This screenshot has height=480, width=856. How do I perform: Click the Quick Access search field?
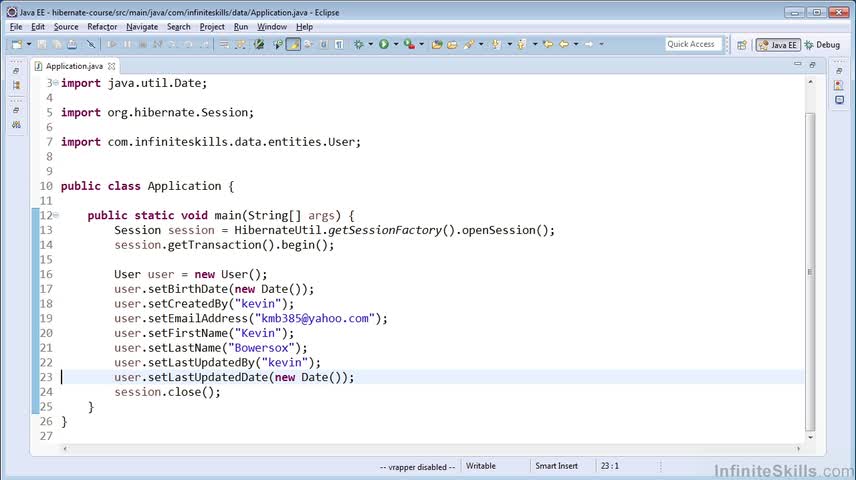[x=693, y=44]
